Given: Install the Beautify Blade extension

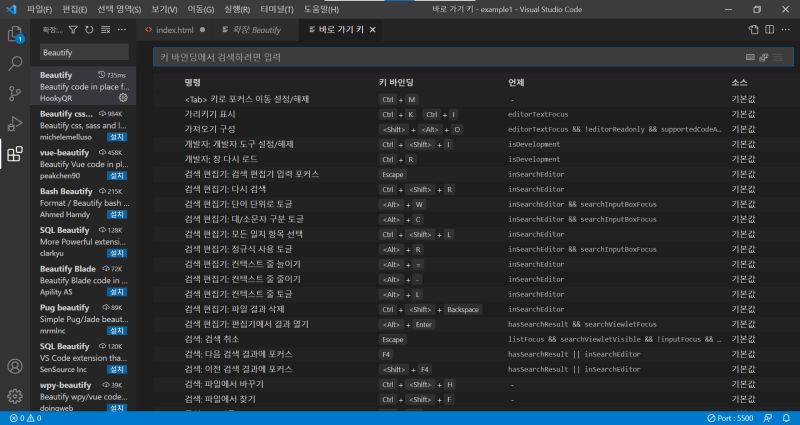Looking at the screenshot, I should pyautogui.click(x=117, y=292).
